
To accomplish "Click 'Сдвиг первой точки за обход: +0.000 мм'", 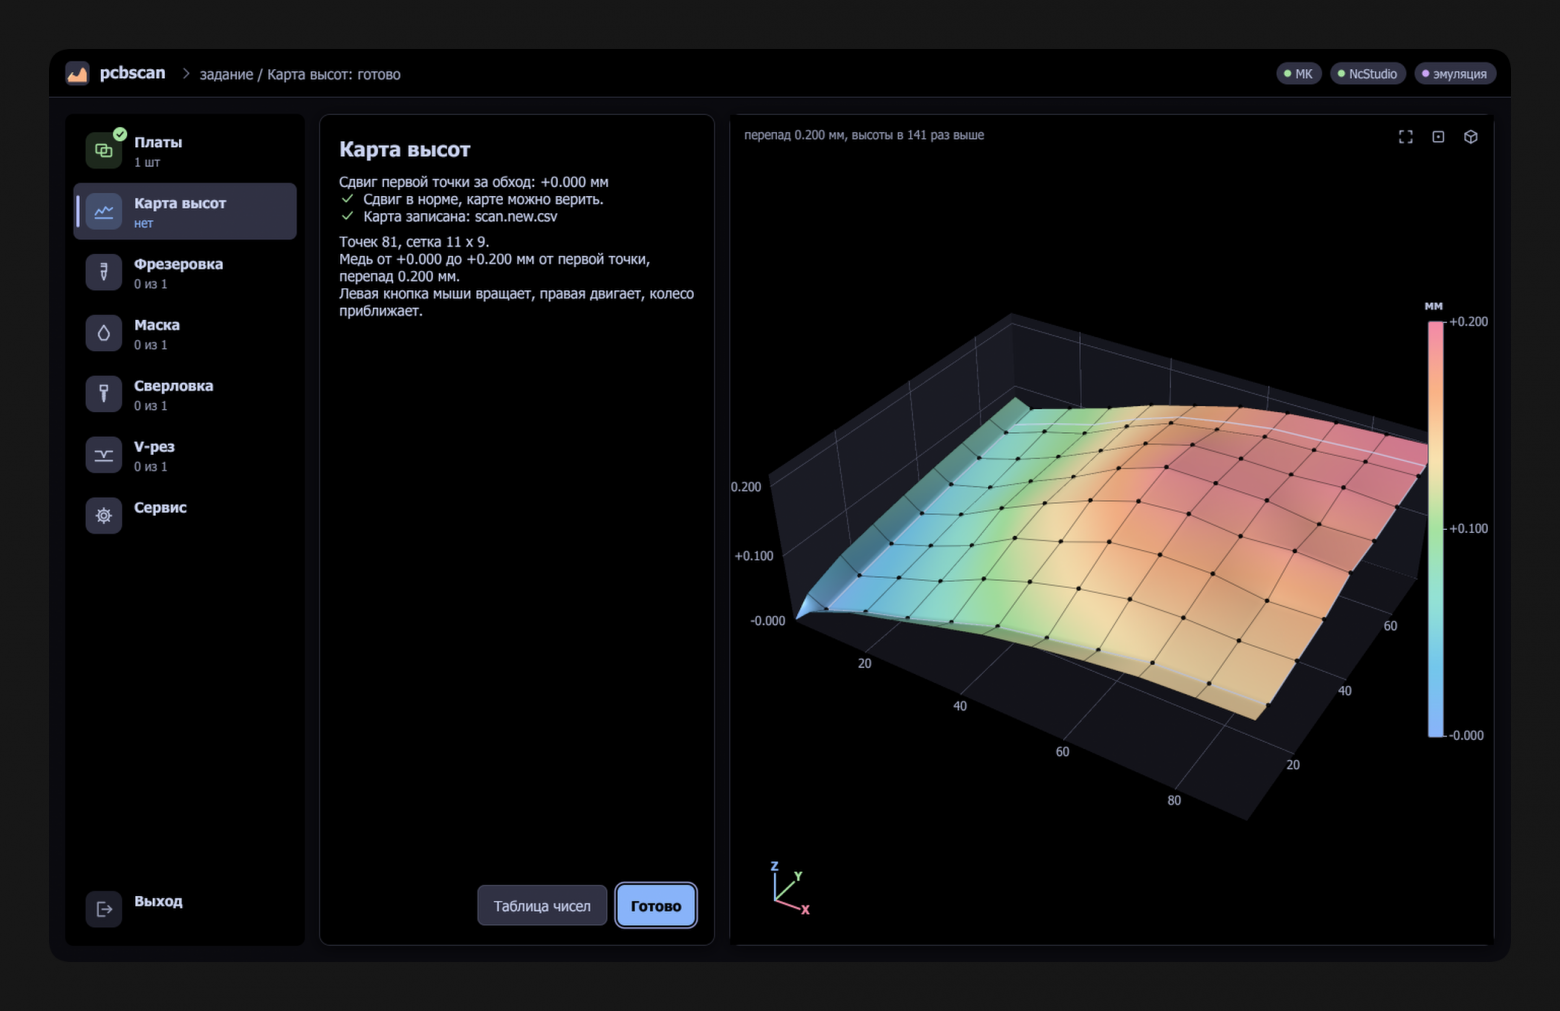I will click(474, 182).
